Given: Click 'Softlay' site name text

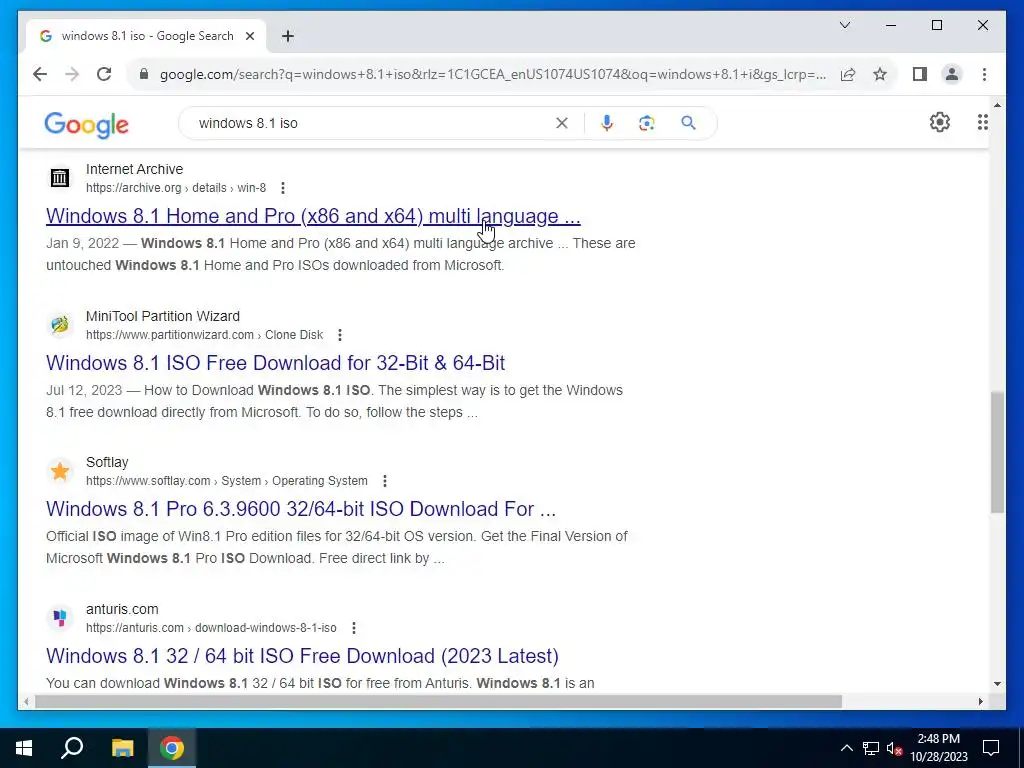Looking at the screenshot, I should pyautogui.click(x=107, y=462).
